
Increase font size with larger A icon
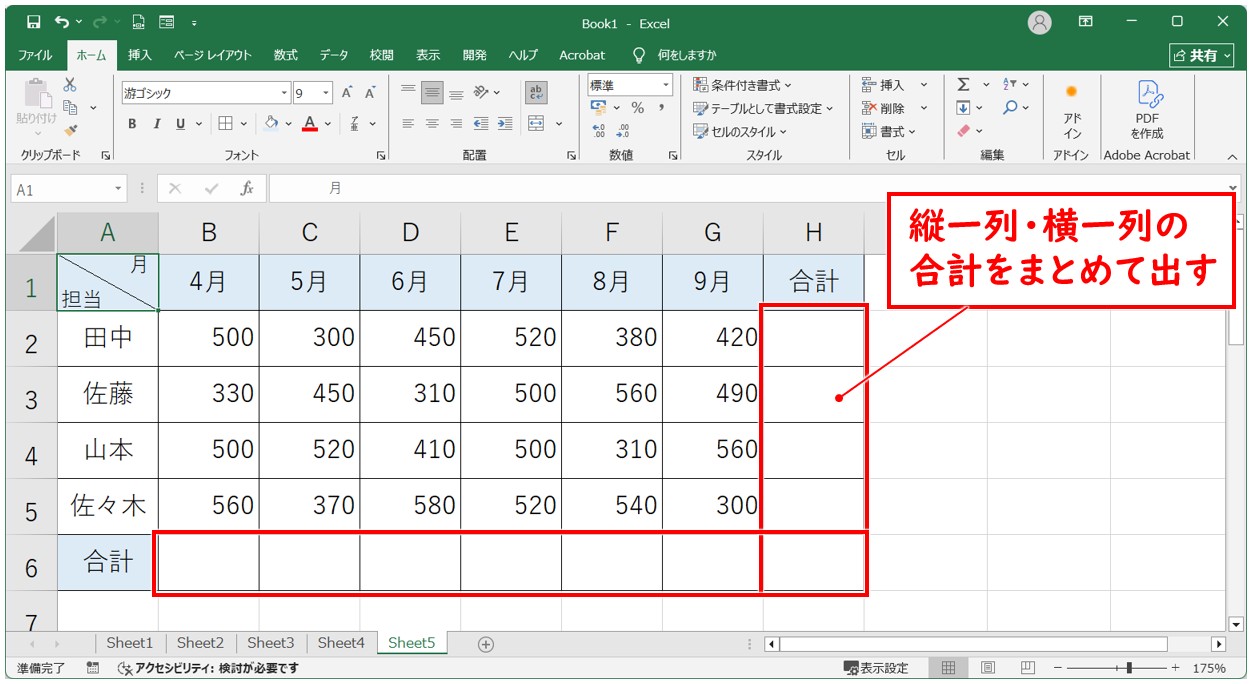[347, 93]
